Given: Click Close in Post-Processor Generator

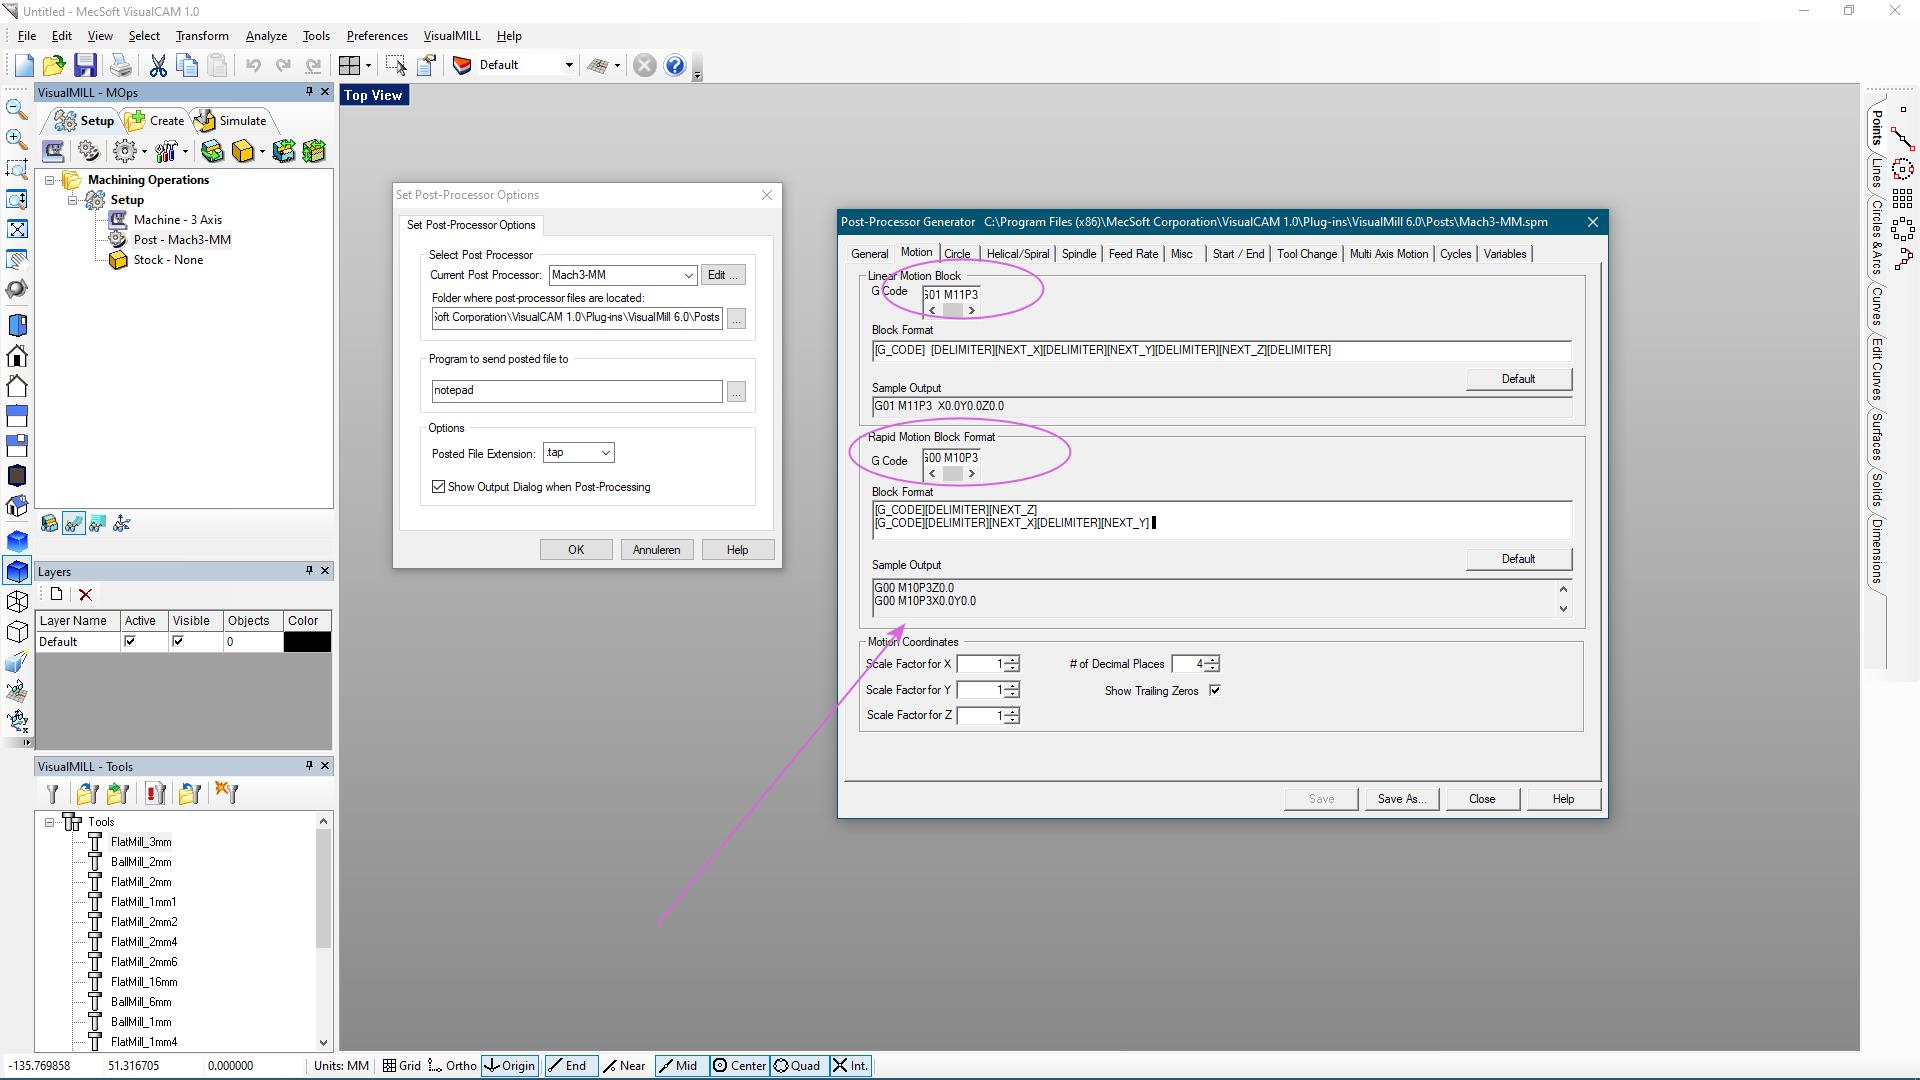Looking at the screenshot, I should (1482, 799).
